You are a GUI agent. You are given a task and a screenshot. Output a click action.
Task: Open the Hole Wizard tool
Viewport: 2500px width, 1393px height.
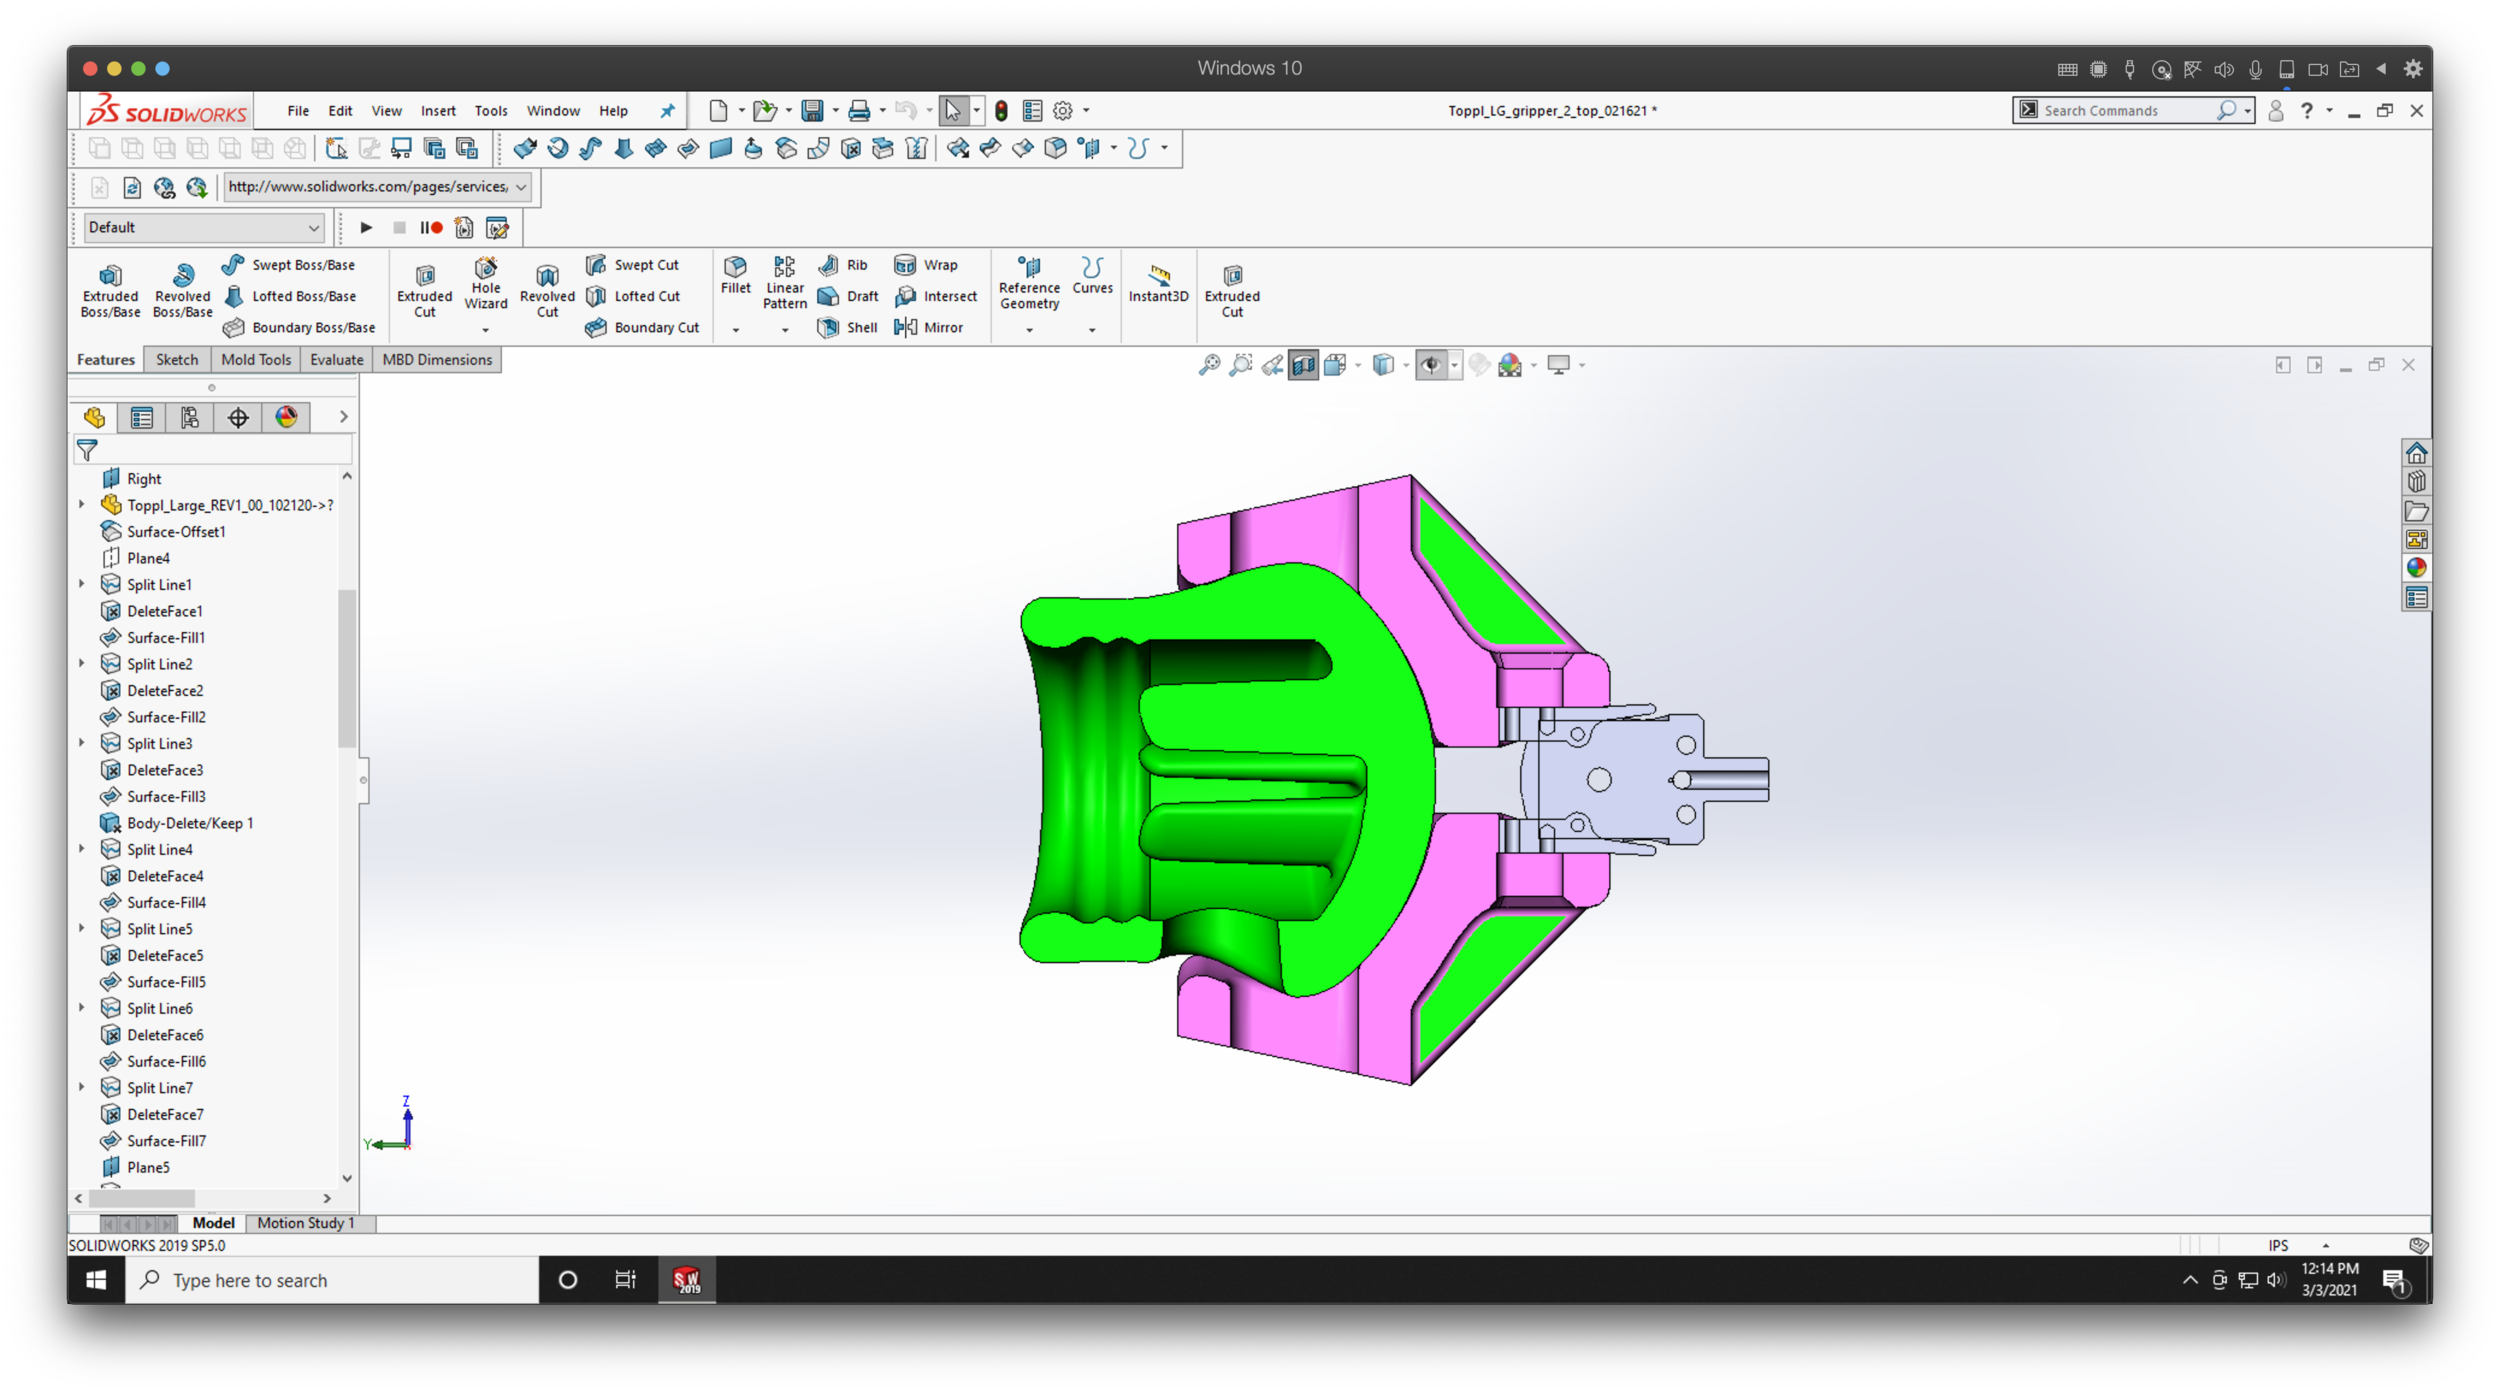tap(485, 283)
